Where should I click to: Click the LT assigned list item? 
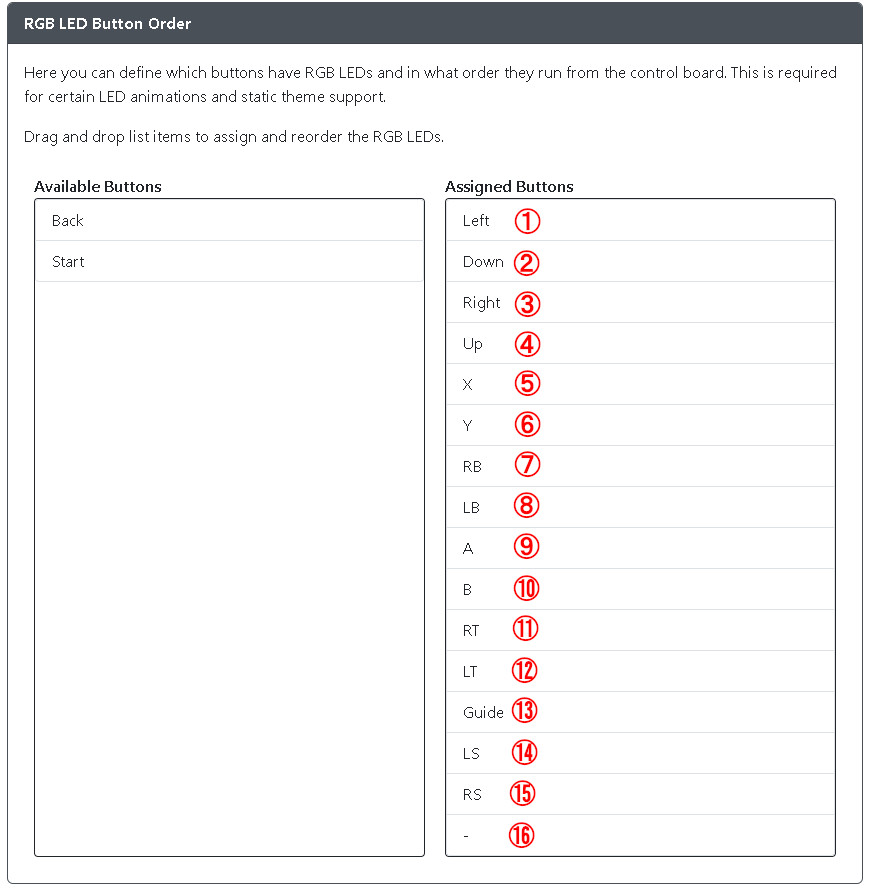point(640,671)
